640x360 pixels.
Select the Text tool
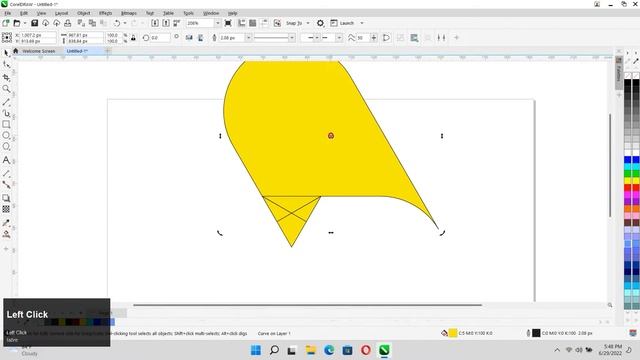click(6, 160)
